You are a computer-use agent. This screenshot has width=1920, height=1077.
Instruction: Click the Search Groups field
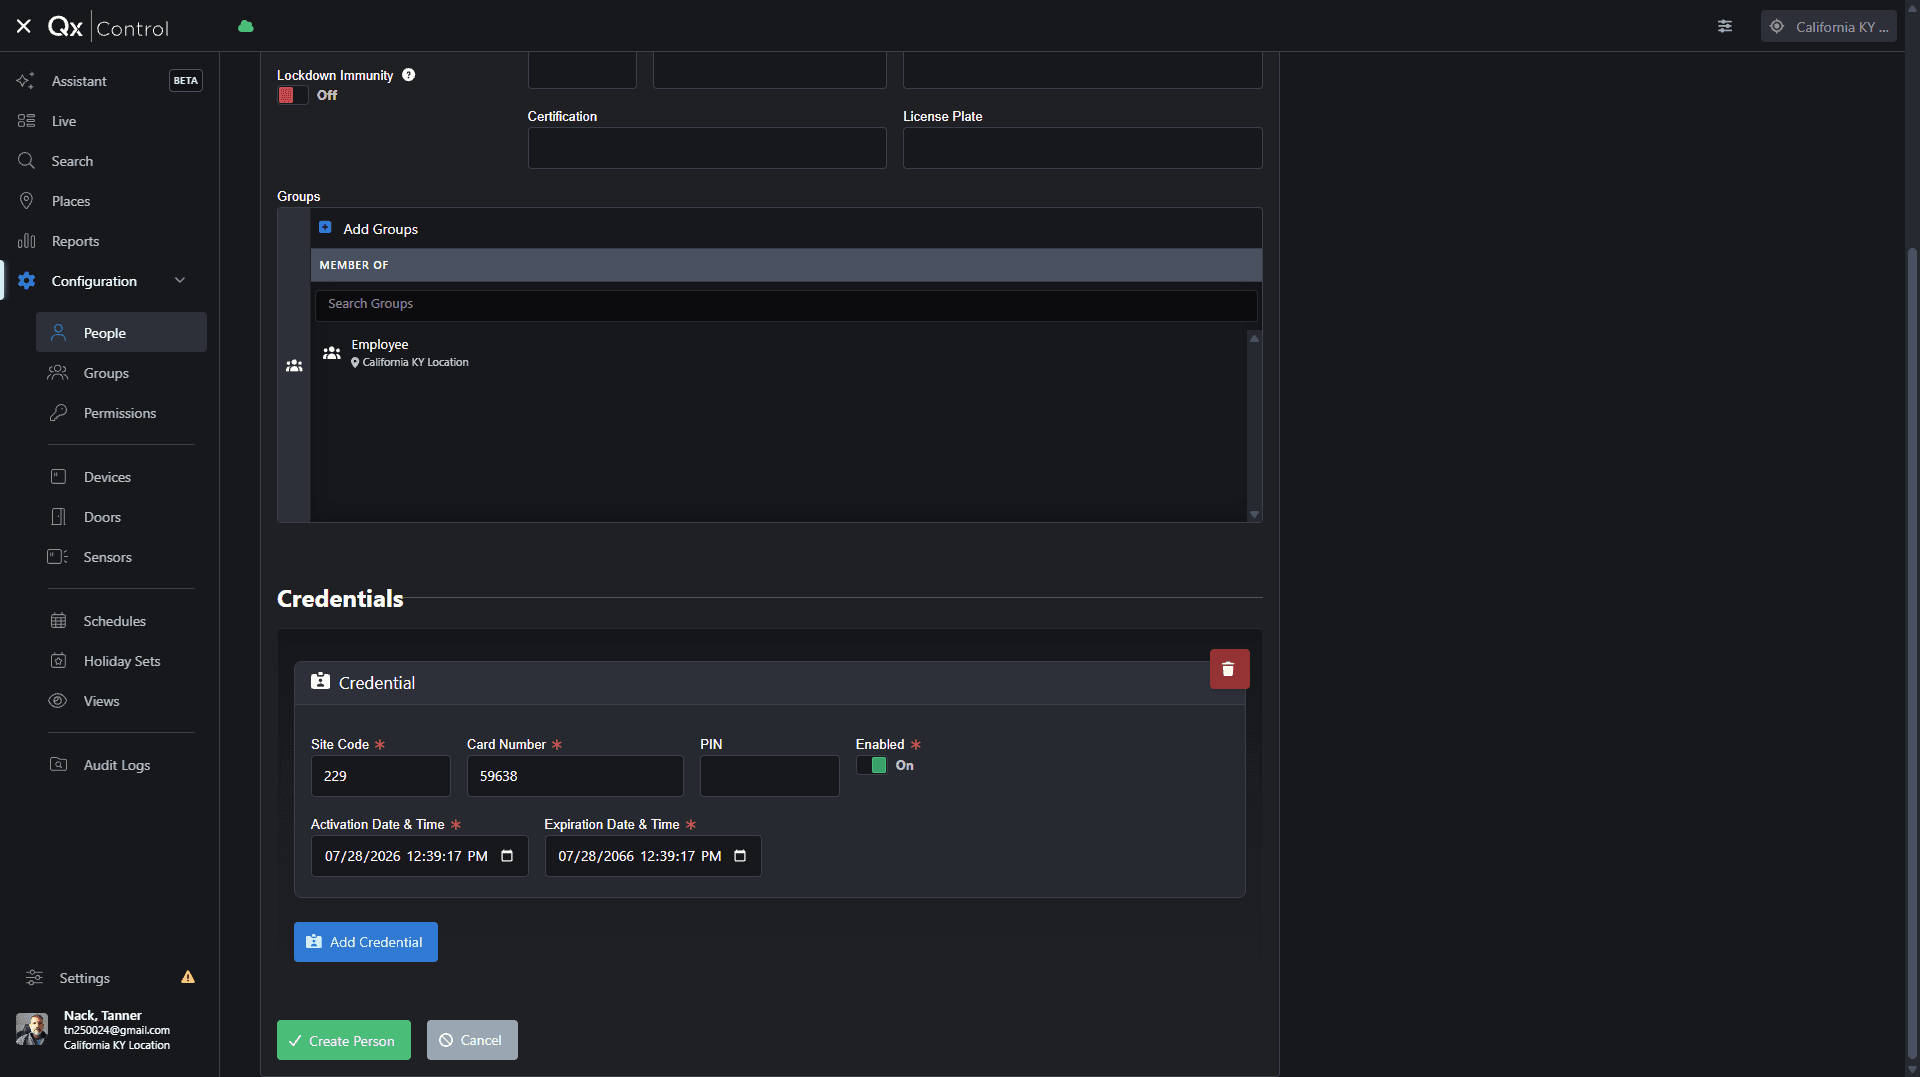(x=786, y=304)
